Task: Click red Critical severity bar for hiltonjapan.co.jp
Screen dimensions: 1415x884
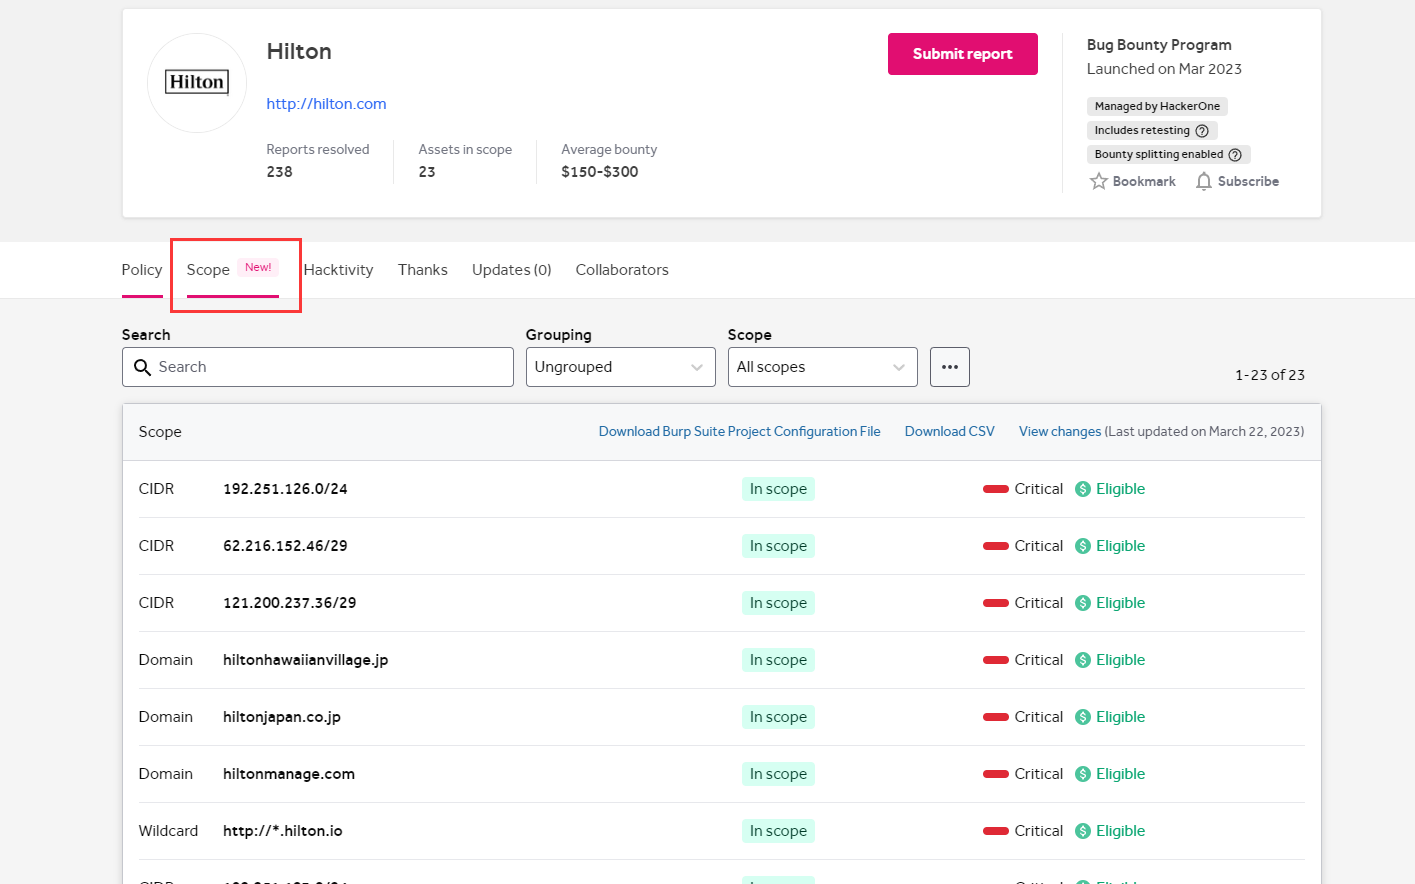Action: tap(996, 717)
